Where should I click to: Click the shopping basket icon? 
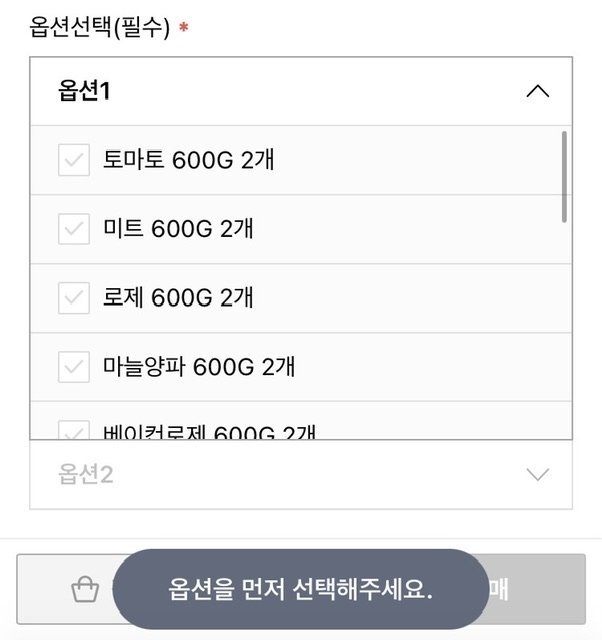coord(85,589)
